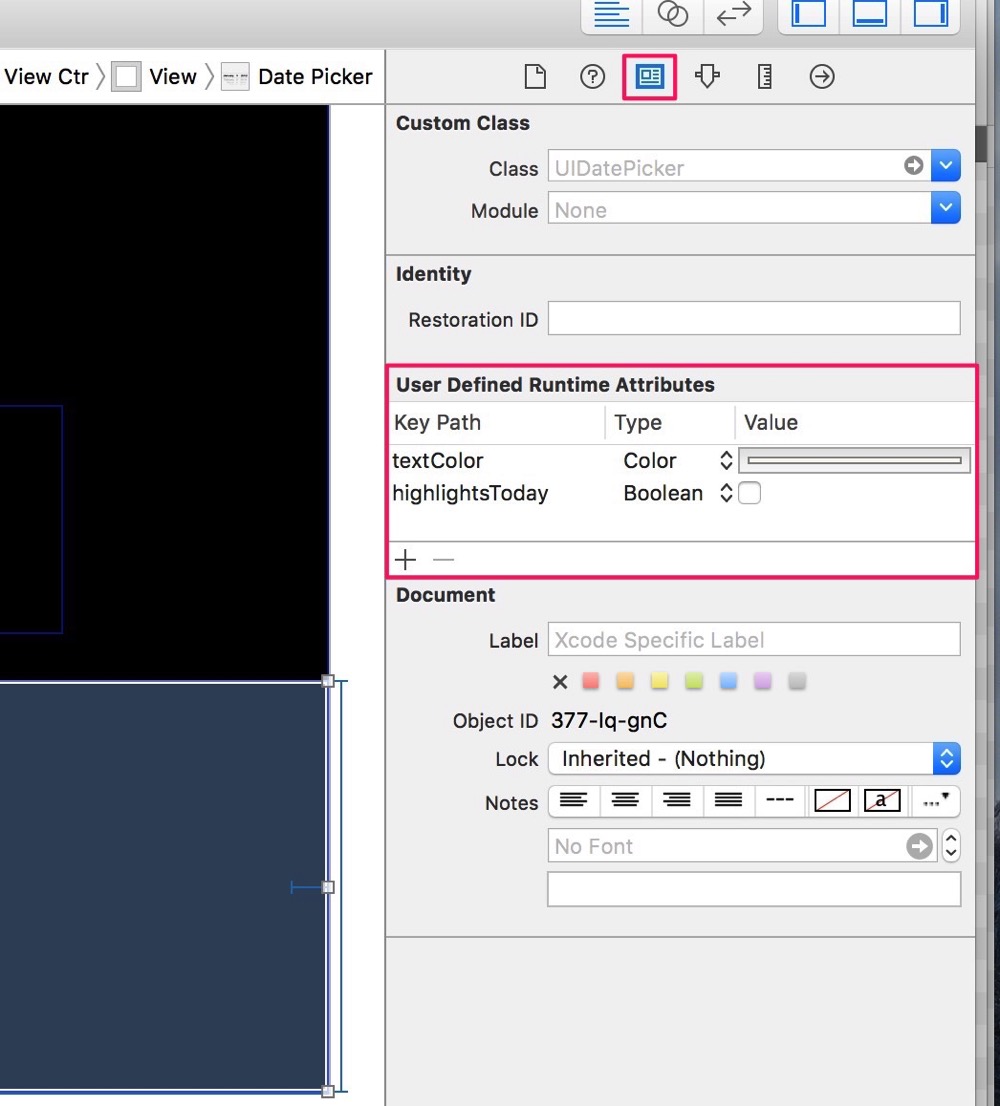Image resolution: width=1000 pixels, height=1106 pixels.
Task: Choose the blue label color
Action: point(728,681)
